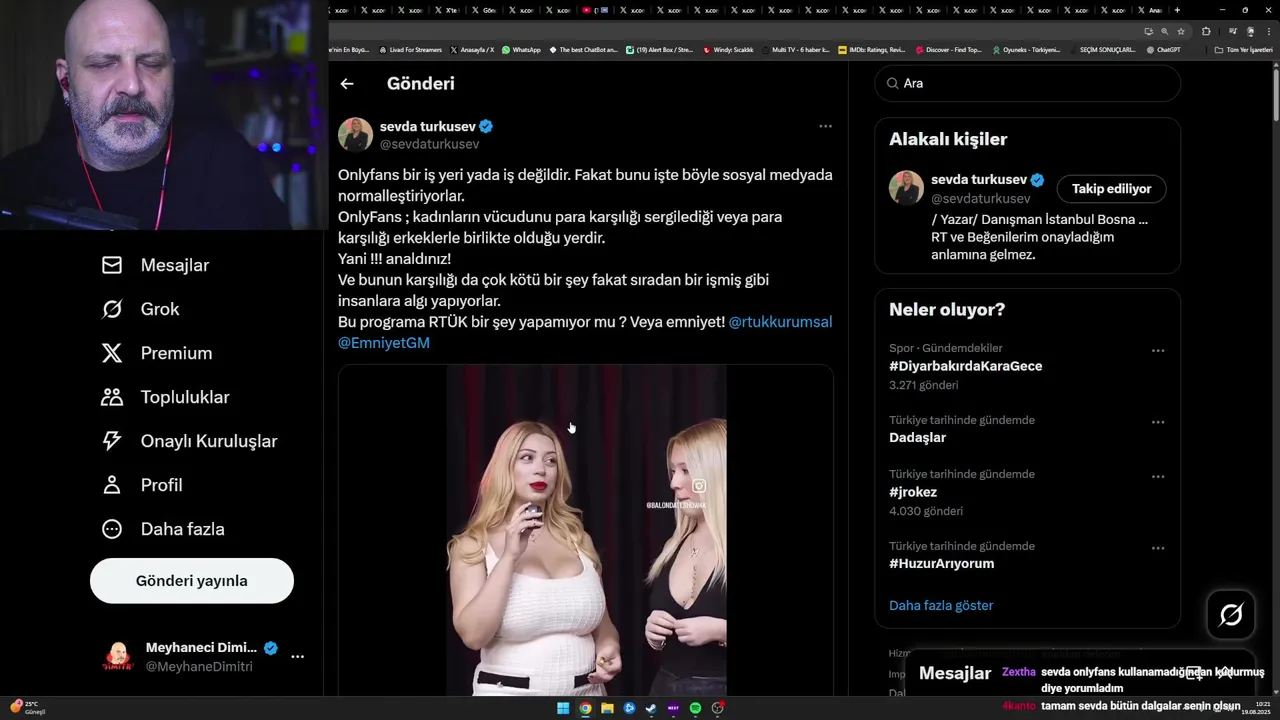Open the Premium X logo icon
The image size is (1280, 720).
pyautogui.click(x=112, y=353)
